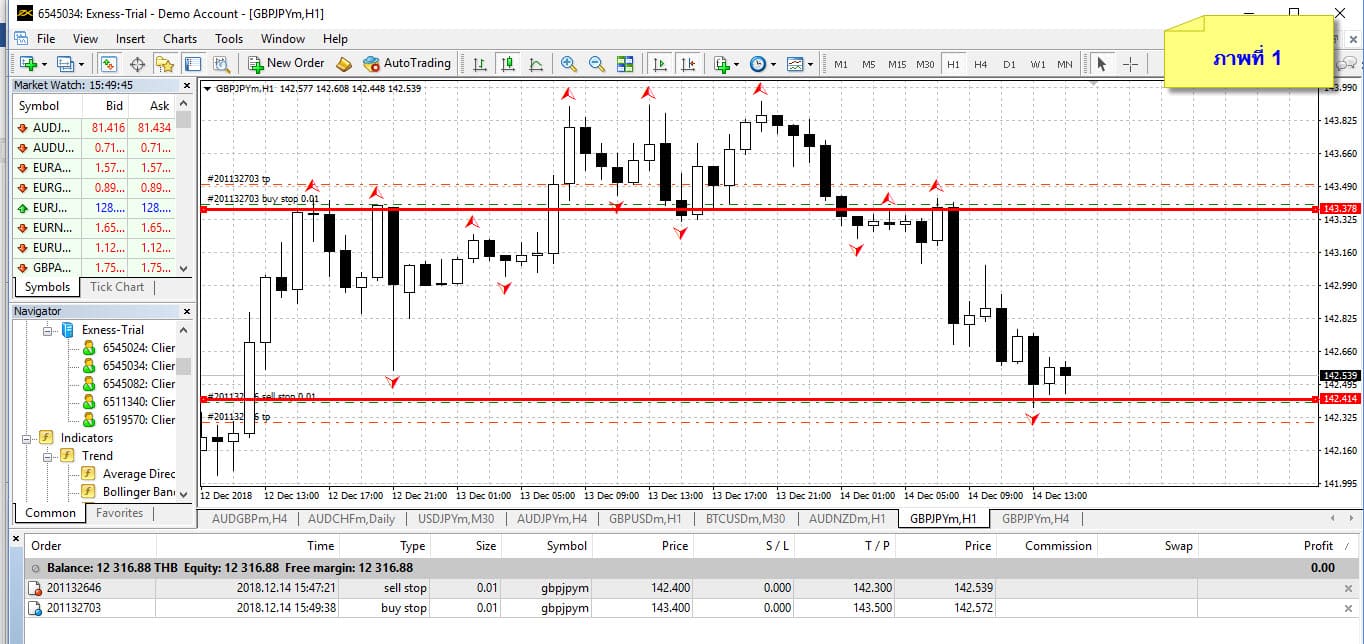Click the Zoom Out magnifier icon
This screenshot has width=1364, height=644.
[597, 64]
